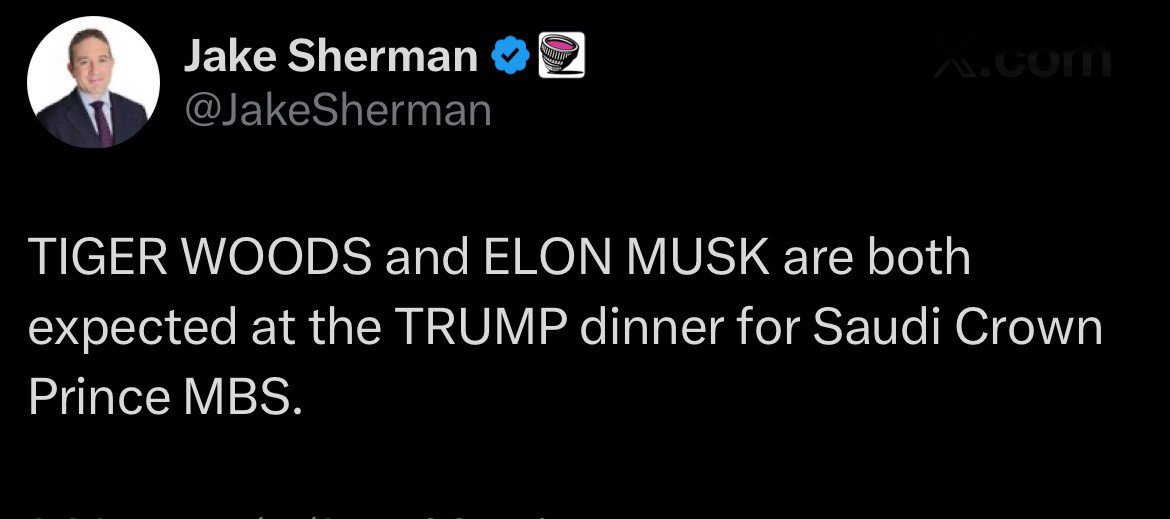Click the word and between the names
The image size is (1170, 519).
(426, 258)
